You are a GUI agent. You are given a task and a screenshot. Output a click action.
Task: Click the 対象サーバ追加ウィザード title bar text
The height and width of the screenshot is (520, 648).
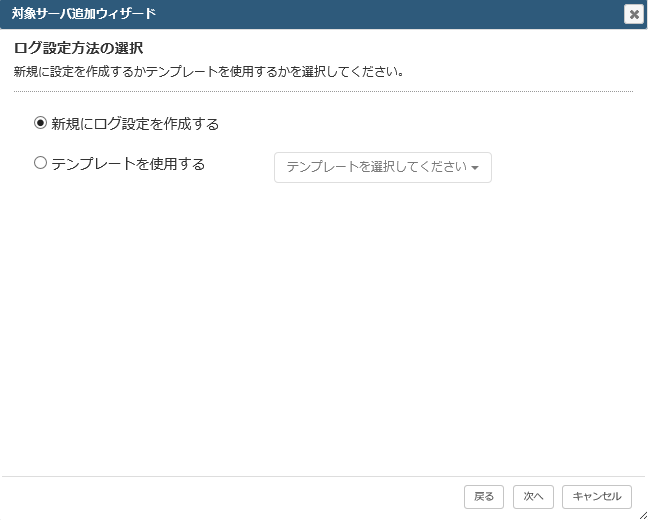83,14
